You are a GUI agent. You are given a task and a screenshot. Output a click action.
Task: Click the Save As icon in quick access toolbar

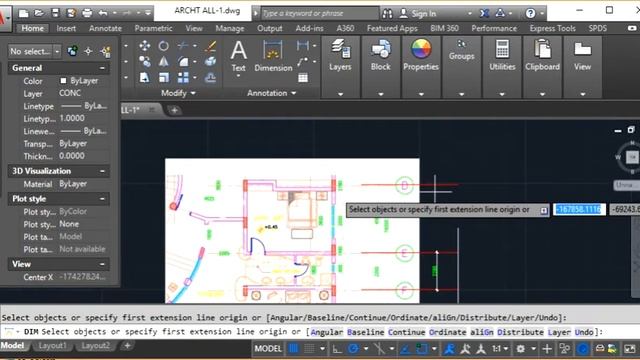click(x=71, y=13)
